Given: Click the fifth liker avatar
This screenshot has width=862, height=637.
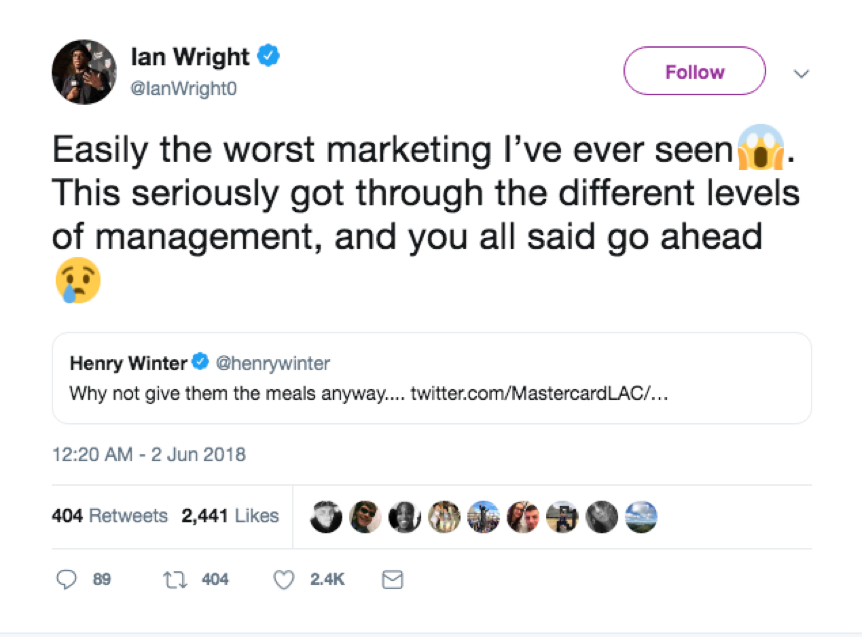Looking at the screenshot, I should coord(484,516).
